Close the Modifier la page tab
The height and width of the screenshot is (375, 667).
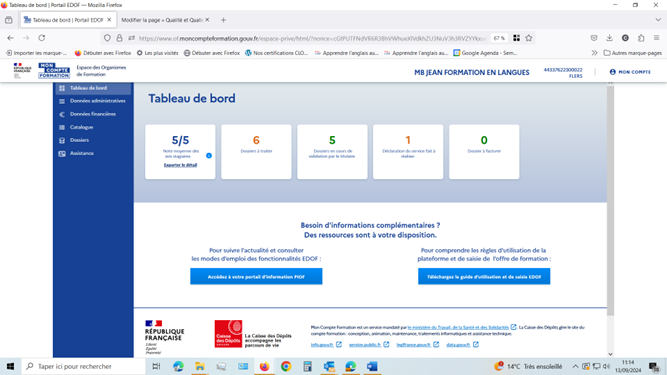coord(207,20)
